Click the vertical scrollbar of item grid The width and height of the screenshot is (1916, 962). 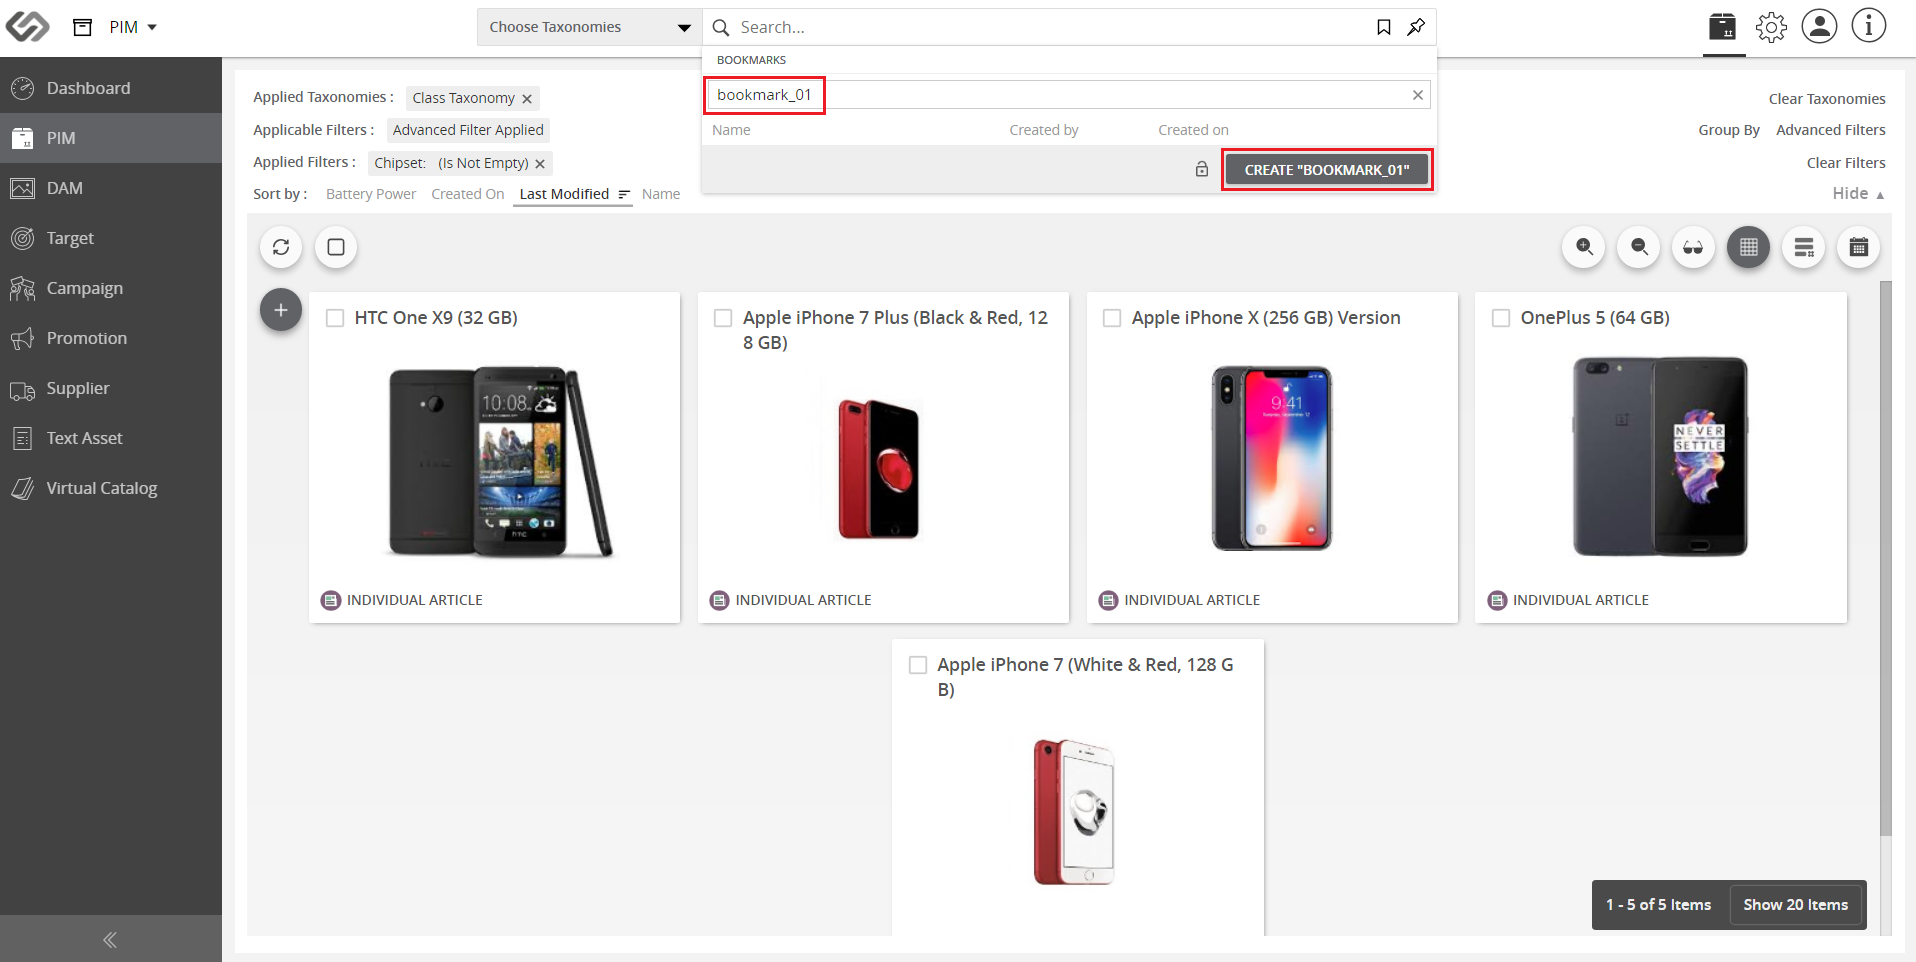click(1886, 558)
